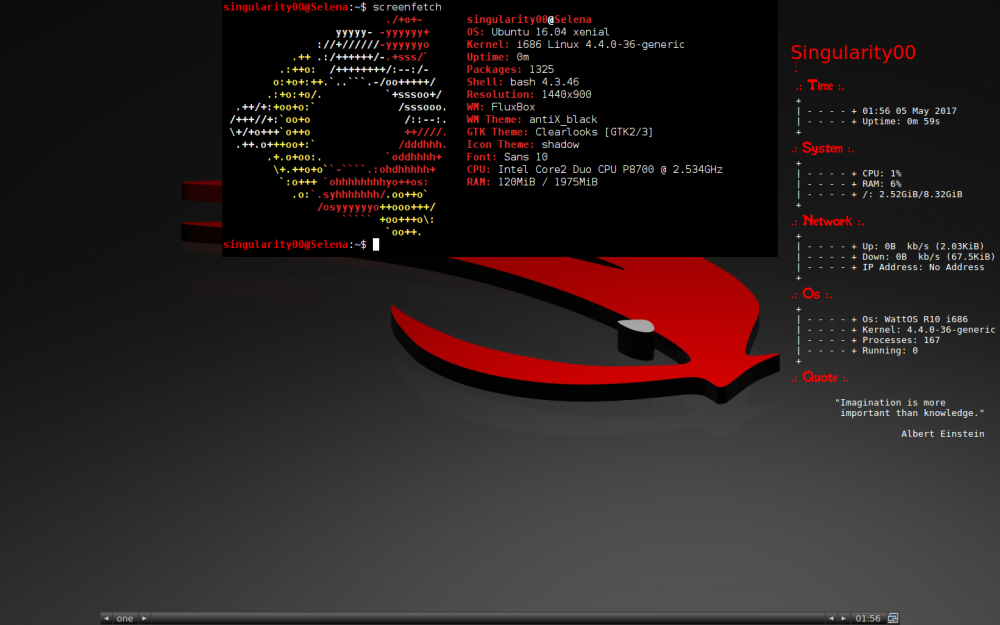The width and height of the screenshot is (1000, 625).
Task: Click the next workspace arrow beside "one"
Action: [144, 618]
